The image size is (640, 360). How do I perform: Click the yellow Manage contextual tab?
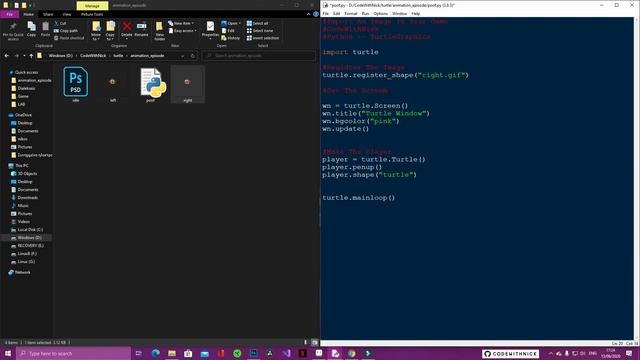click(x=92, y=6)
